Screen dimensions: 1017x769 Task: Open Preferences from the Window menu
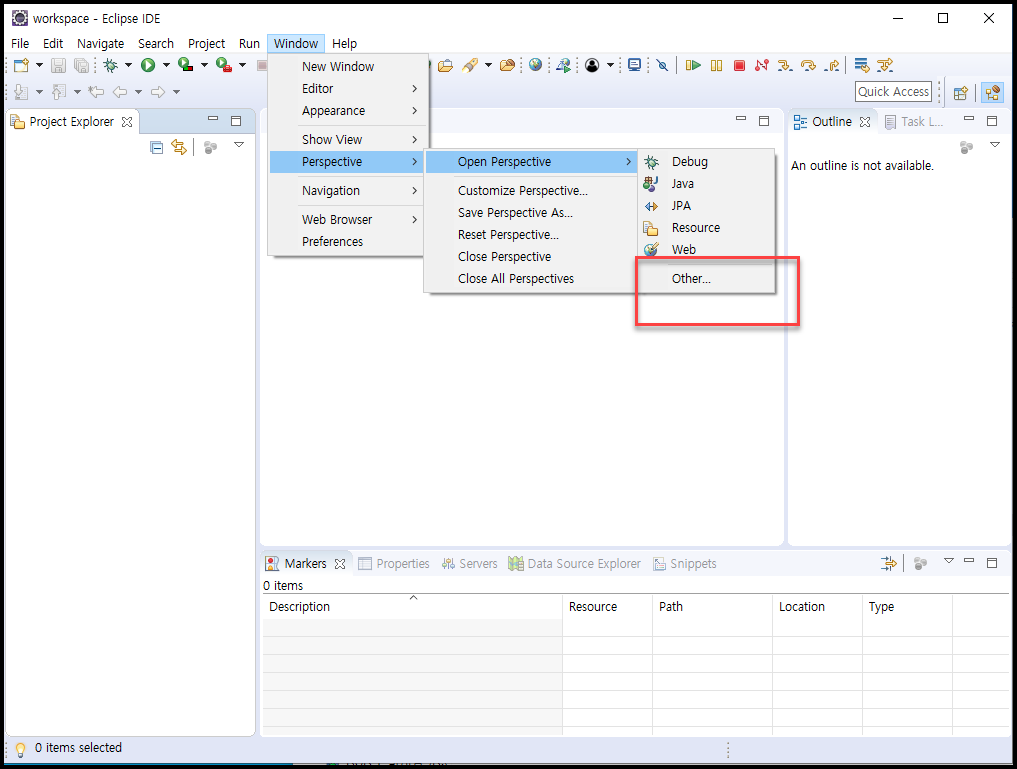(348, 241)
